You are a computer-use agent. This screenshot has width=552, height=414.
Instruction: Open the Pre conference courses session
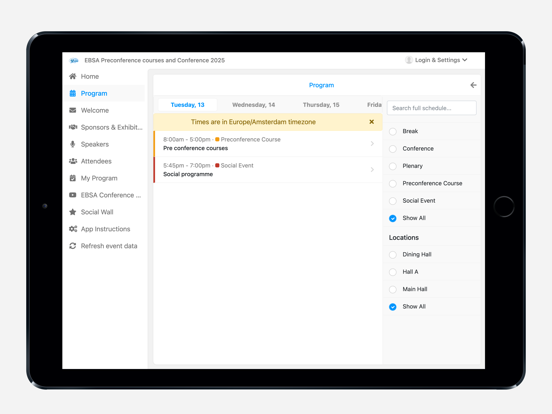pos(268,144)
